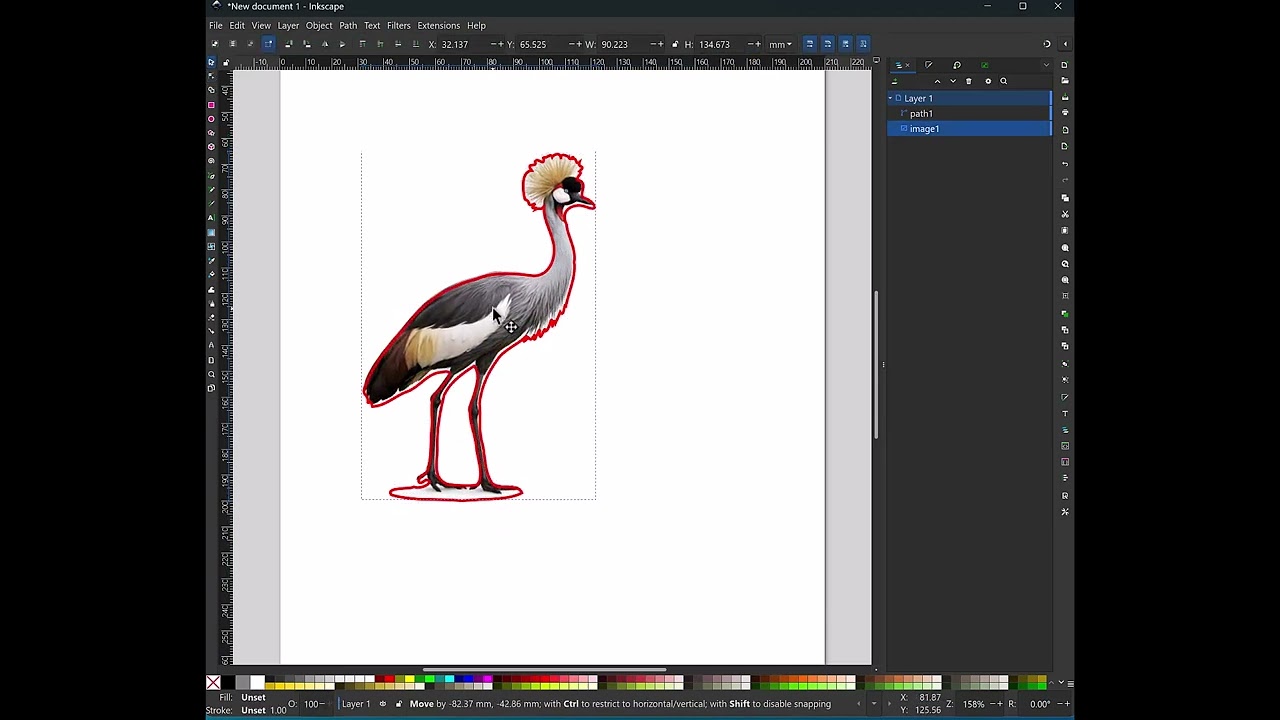Toggle rubberband touch selection mode
Image resolution: width=1280 pixels, height=720 pixels.
(x=268, y=44)
